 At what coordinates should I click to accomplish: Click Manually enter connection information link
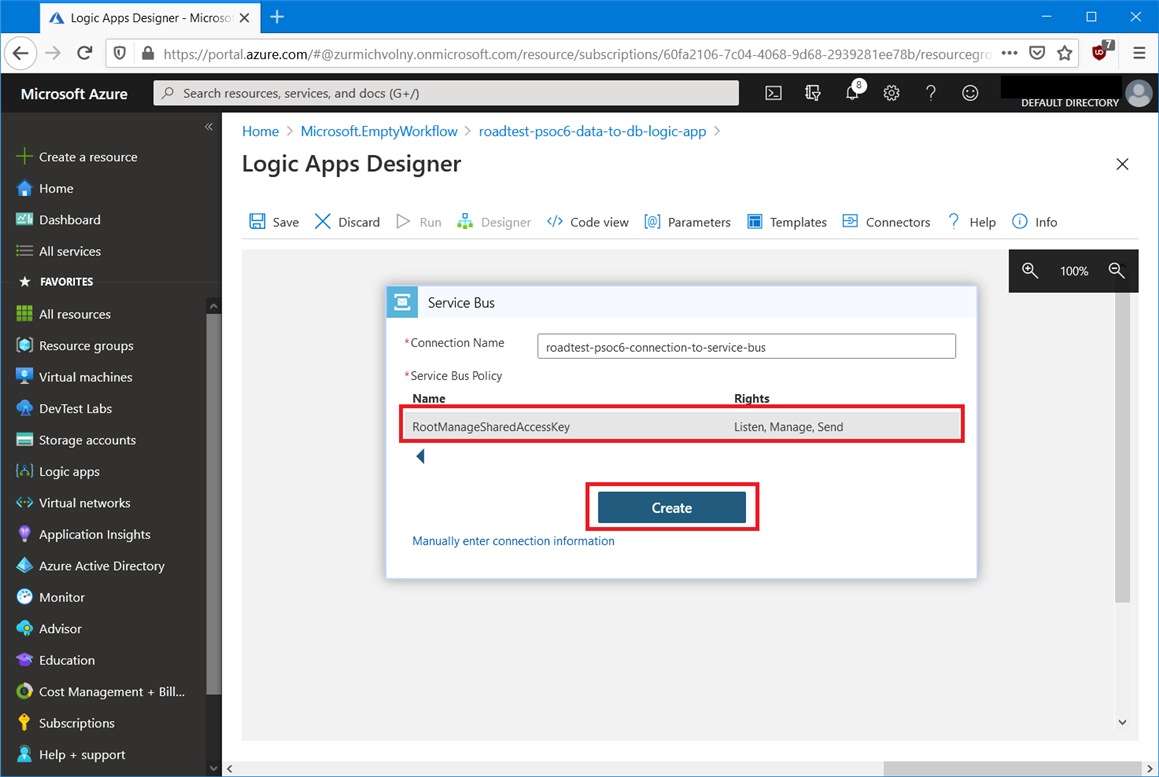pyautogui.click(x=513, y=541)
